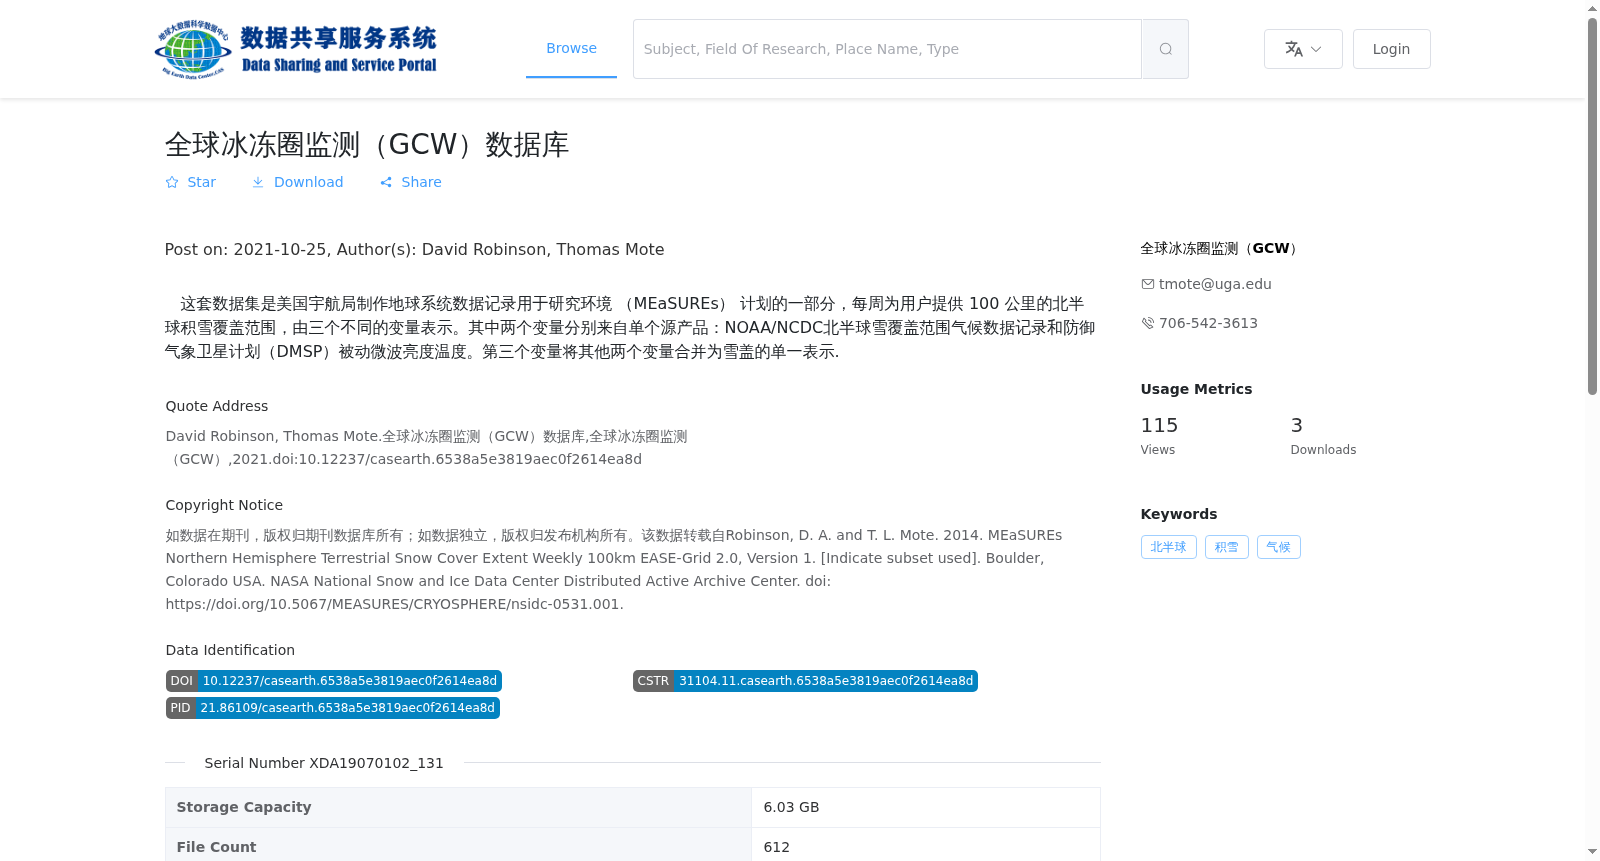Click the Keywords heading
This screenshot has width=1600, height=861.
click(x=1179, y=514)
